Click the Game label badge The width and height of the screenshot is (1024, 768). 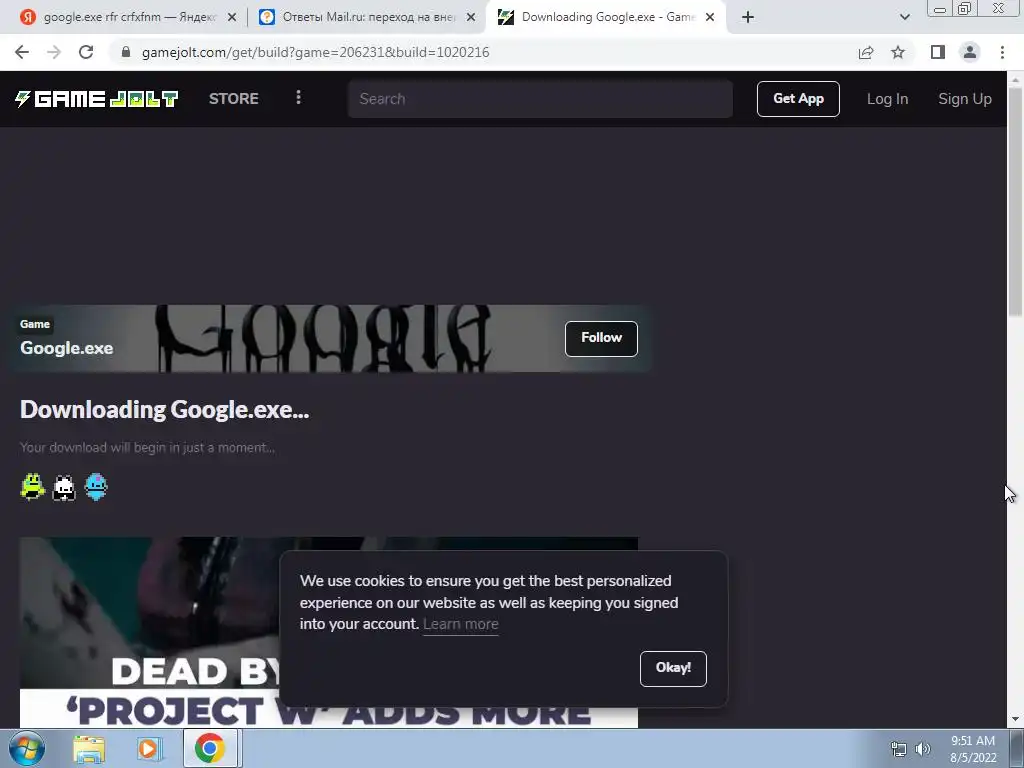35,324
